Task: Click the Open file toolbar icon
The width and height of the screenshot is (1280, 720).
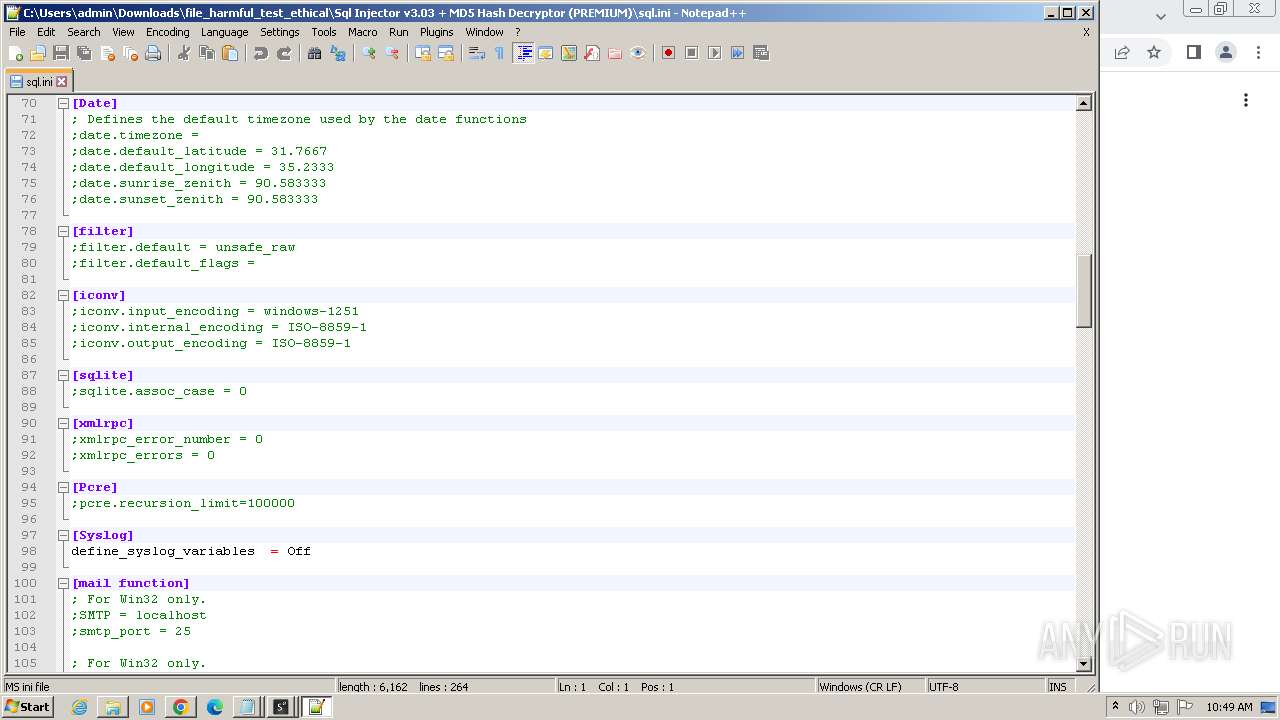Action: click(38, 53)
